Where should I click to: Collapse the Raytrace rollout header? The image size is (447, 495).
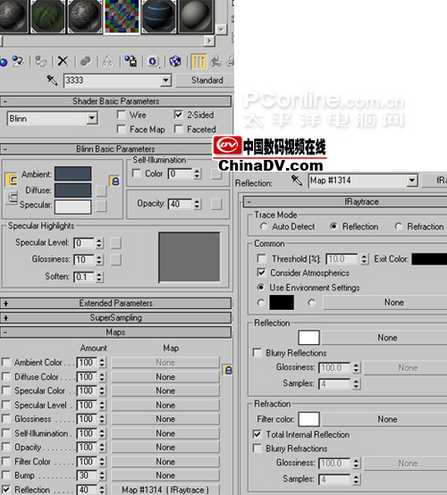pos(345,202)
